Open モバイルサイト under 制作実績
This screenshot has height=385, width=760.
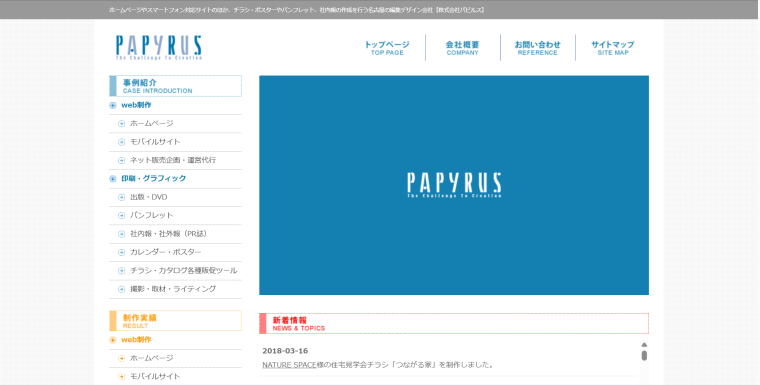click(x=155, y=377)
